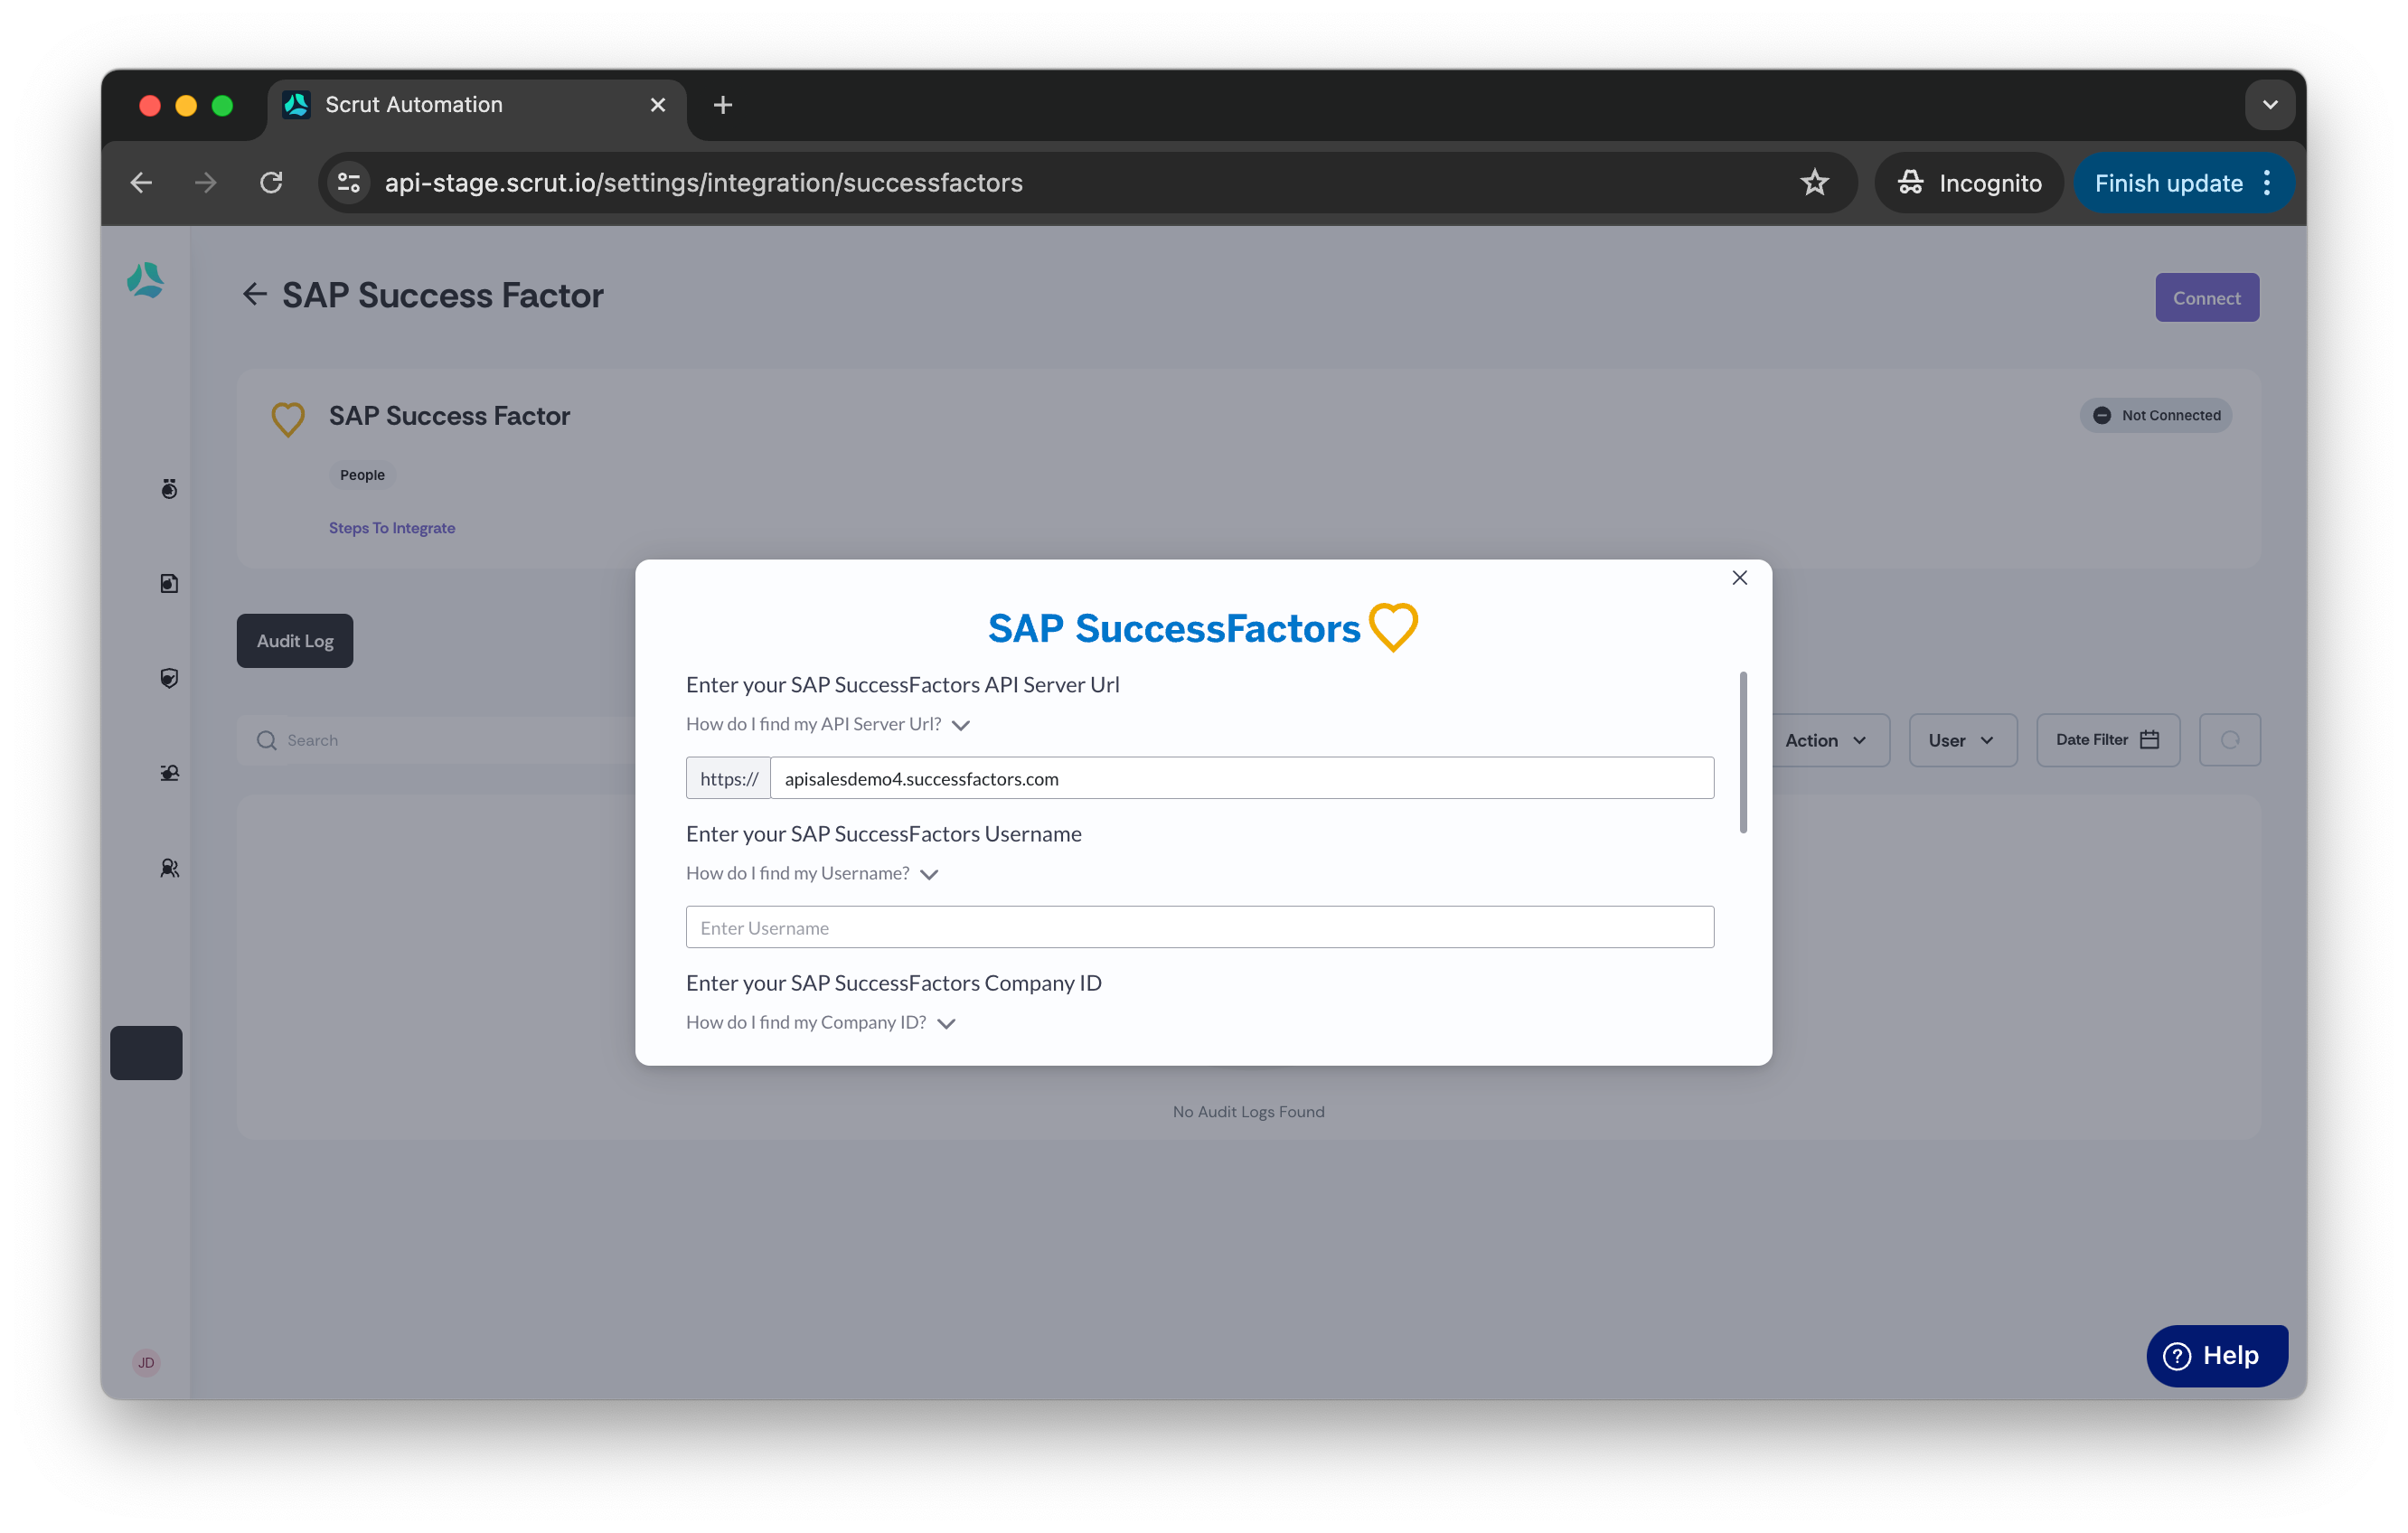Close the SAP SuccessFactors dialog
This screenshot has height=1533, width=2408.
click(x=1739, y=578)
